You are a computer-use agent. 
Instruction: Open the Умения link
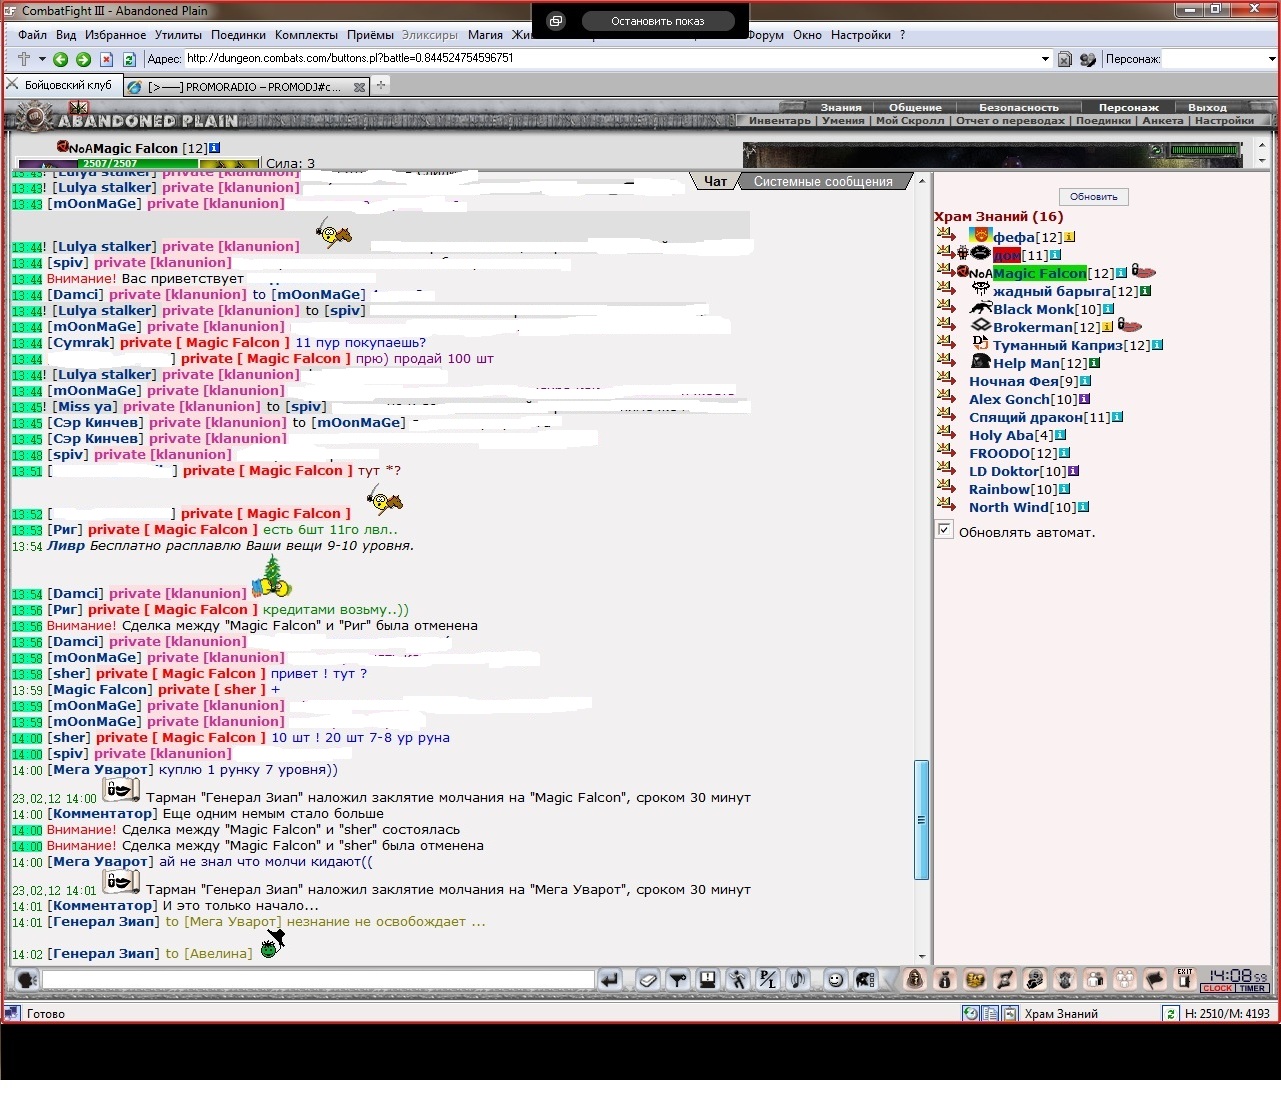[x=843, y=121]
